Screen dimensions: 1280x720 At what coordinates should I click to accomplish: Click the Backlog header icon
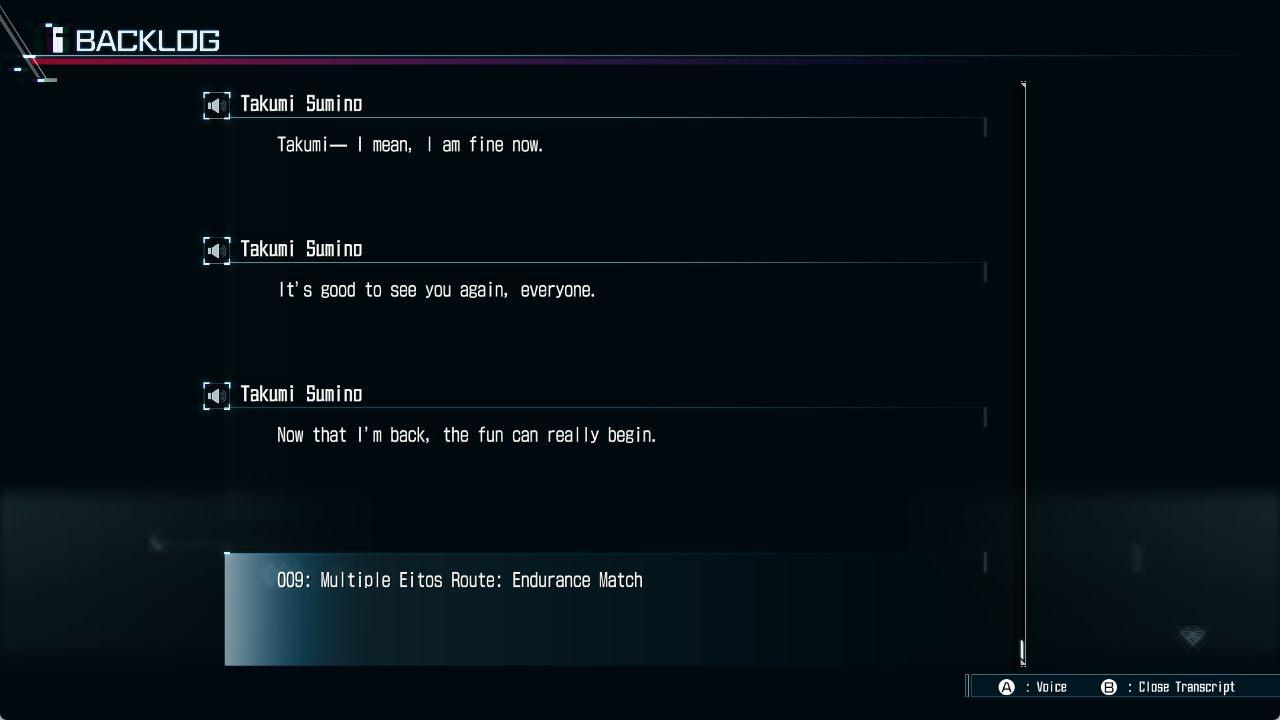(x=57, y=39)
